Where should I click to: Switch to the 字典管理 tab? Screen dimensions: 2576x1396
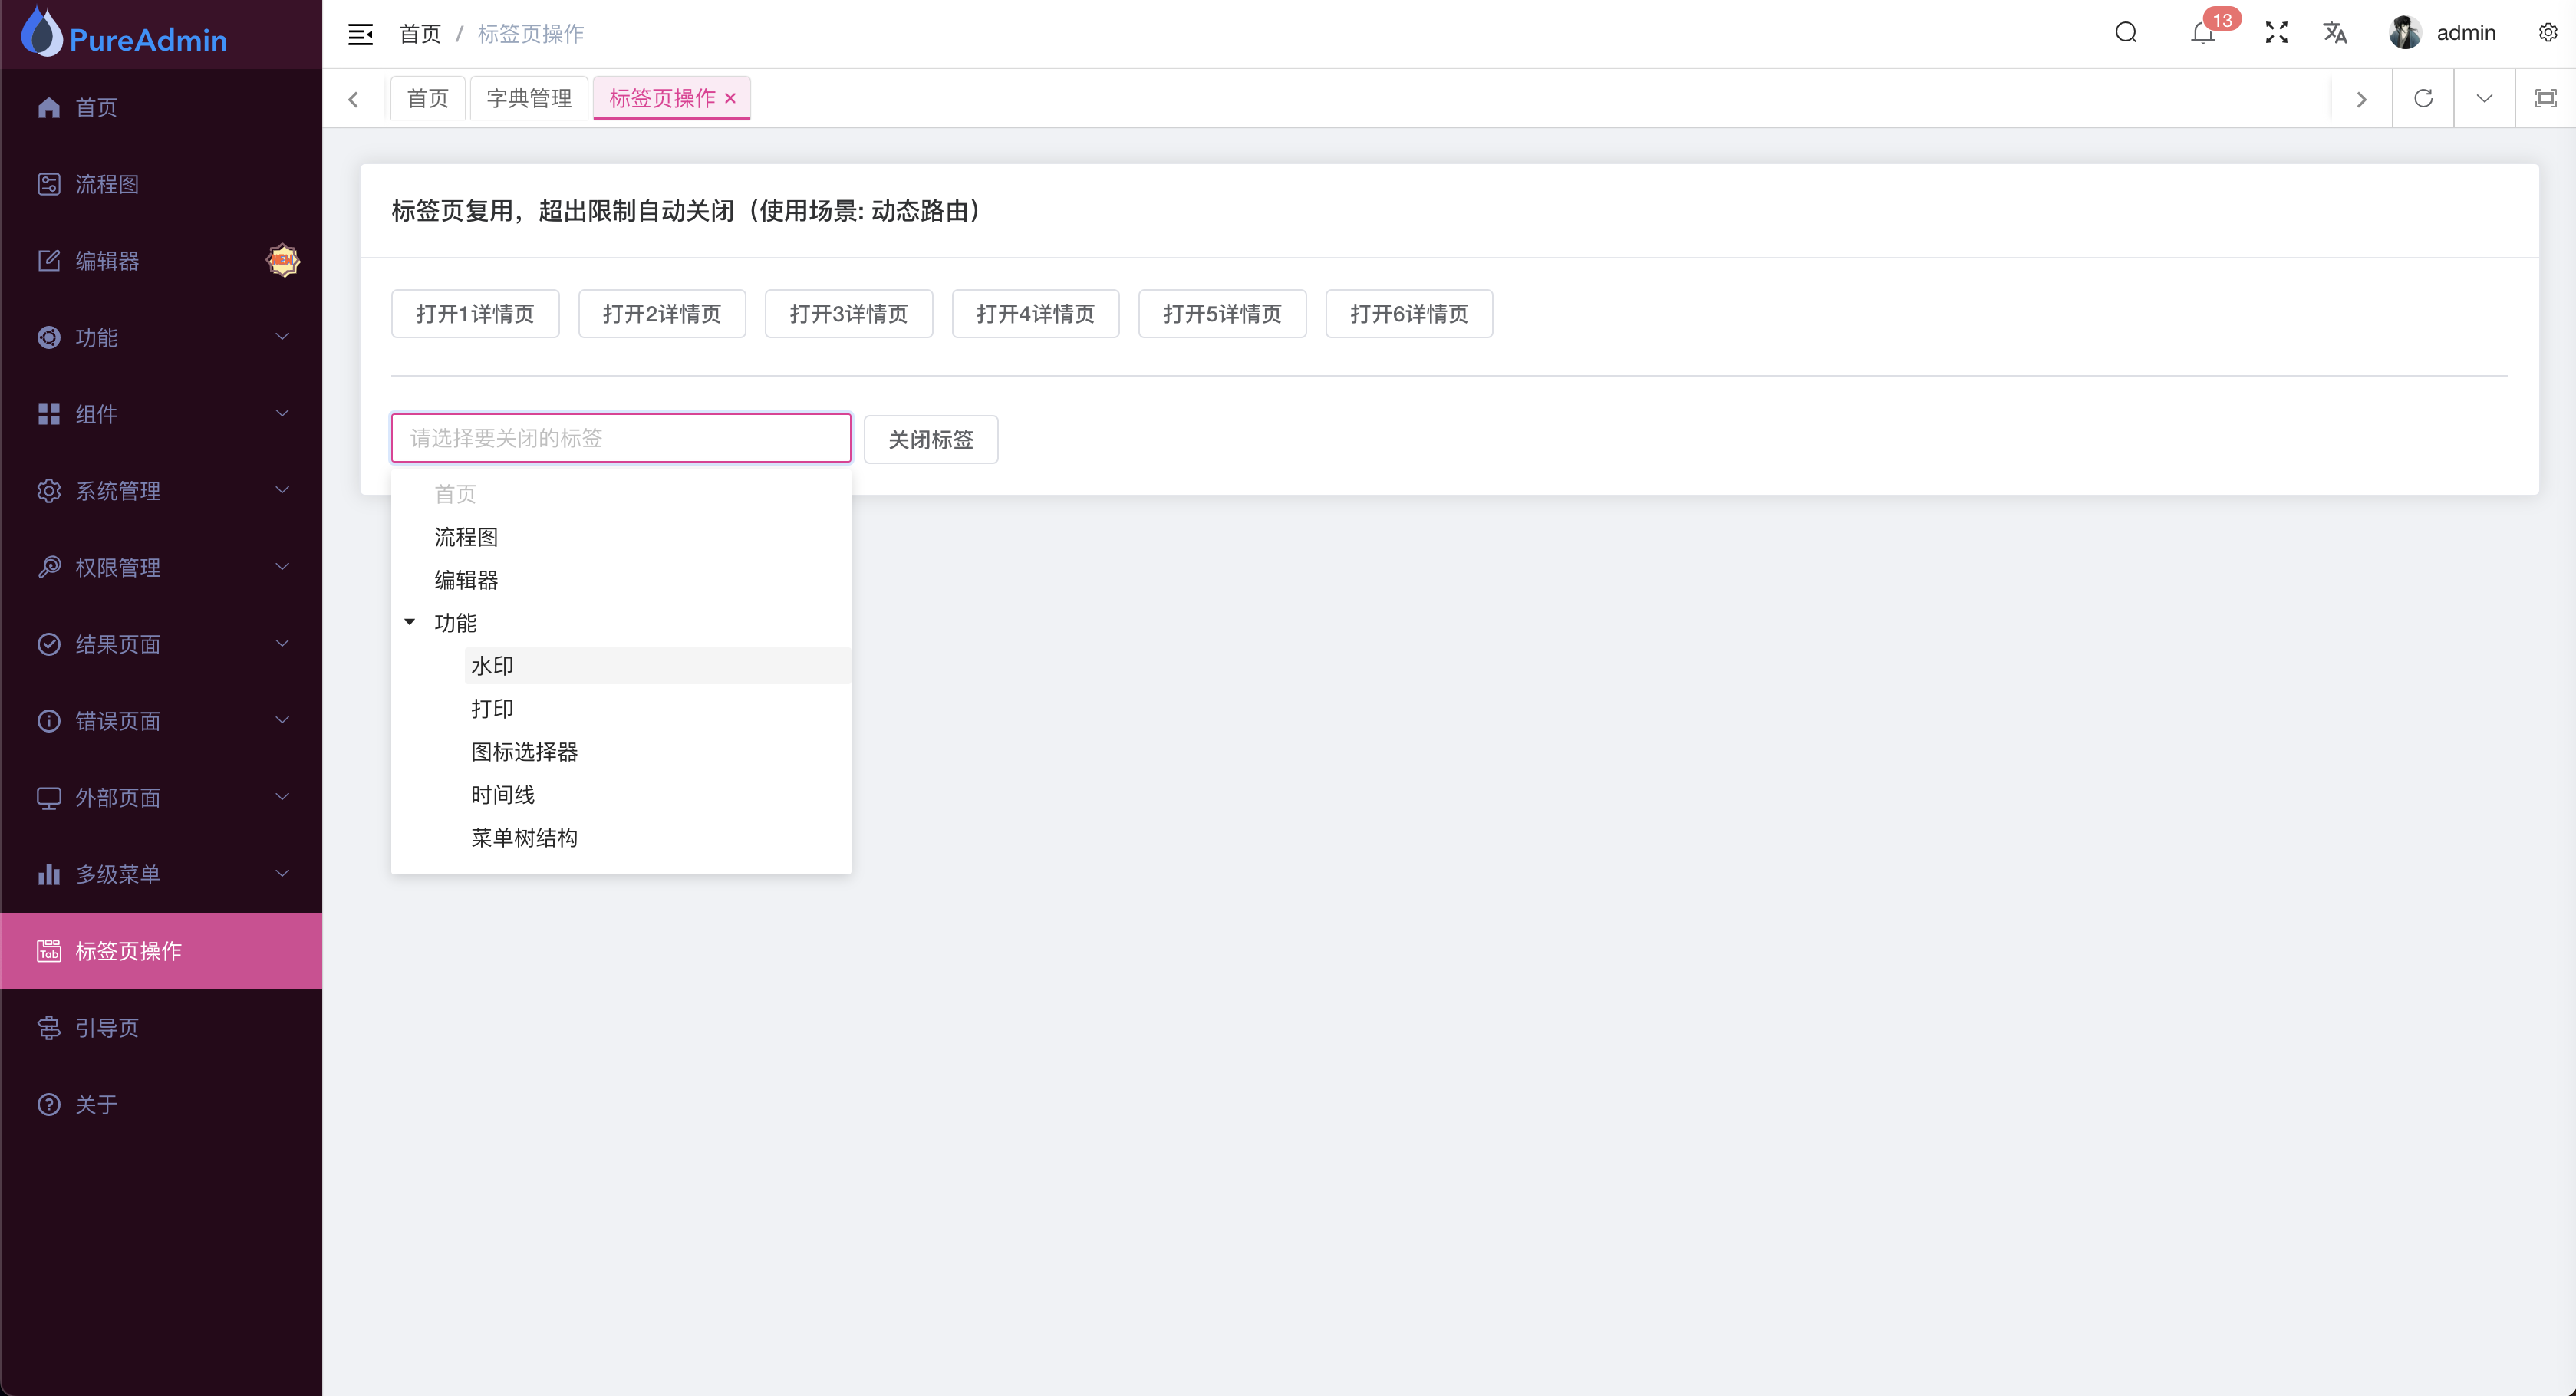point(529,97)
